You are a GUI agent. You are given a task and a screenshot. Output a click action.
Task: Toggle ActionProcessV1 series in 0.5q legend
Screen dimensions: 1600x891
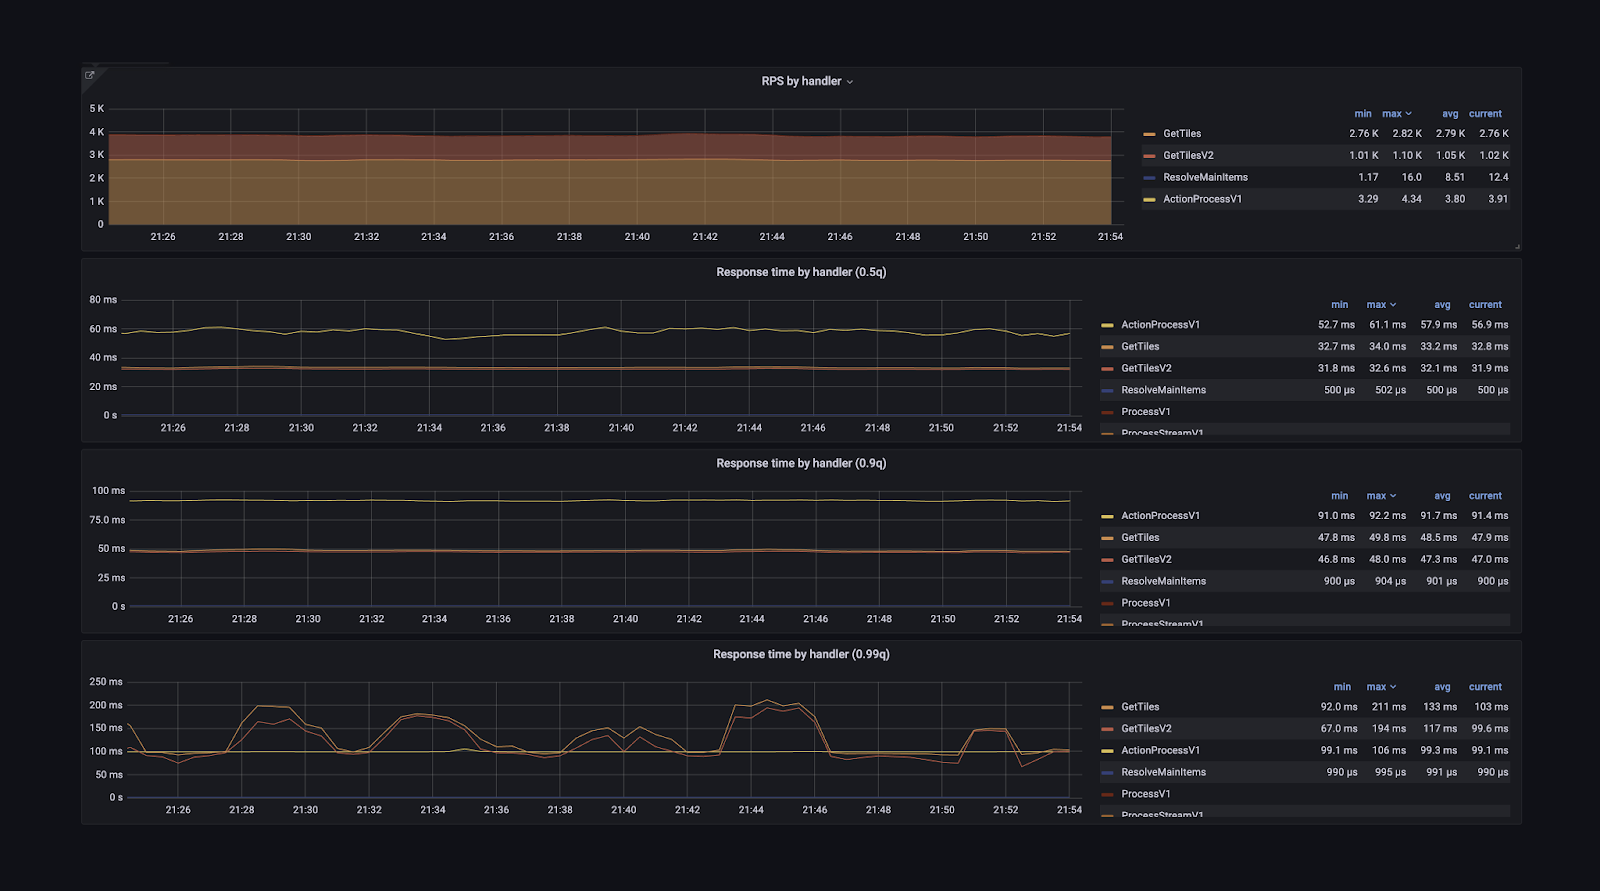tap(1160, 325)
